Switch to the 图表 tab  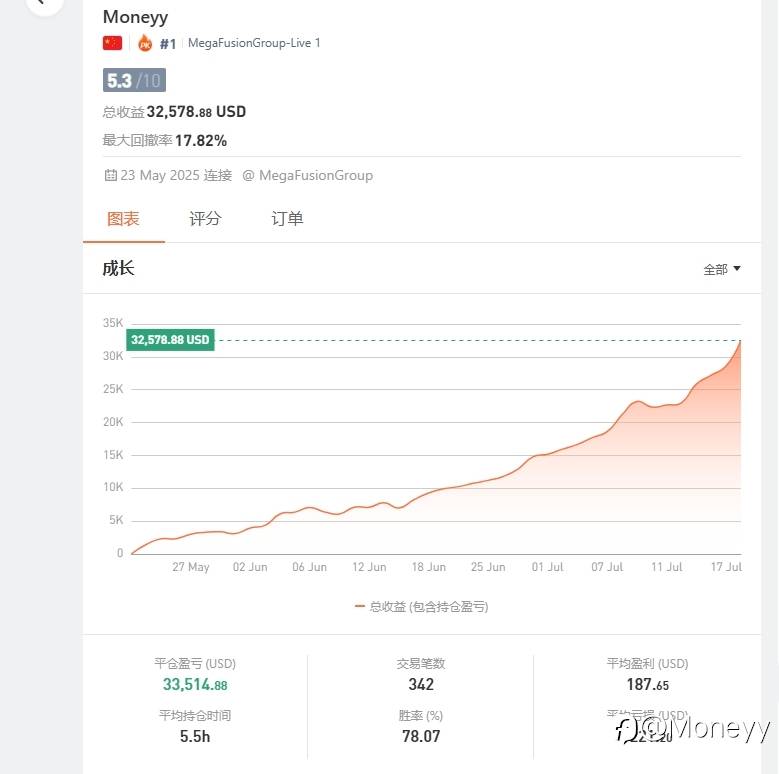(123, 219)
